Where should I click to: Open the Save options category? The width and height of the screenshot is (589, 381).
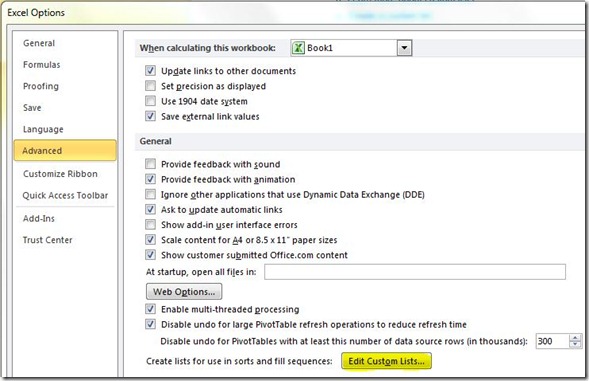click(32, 108)
